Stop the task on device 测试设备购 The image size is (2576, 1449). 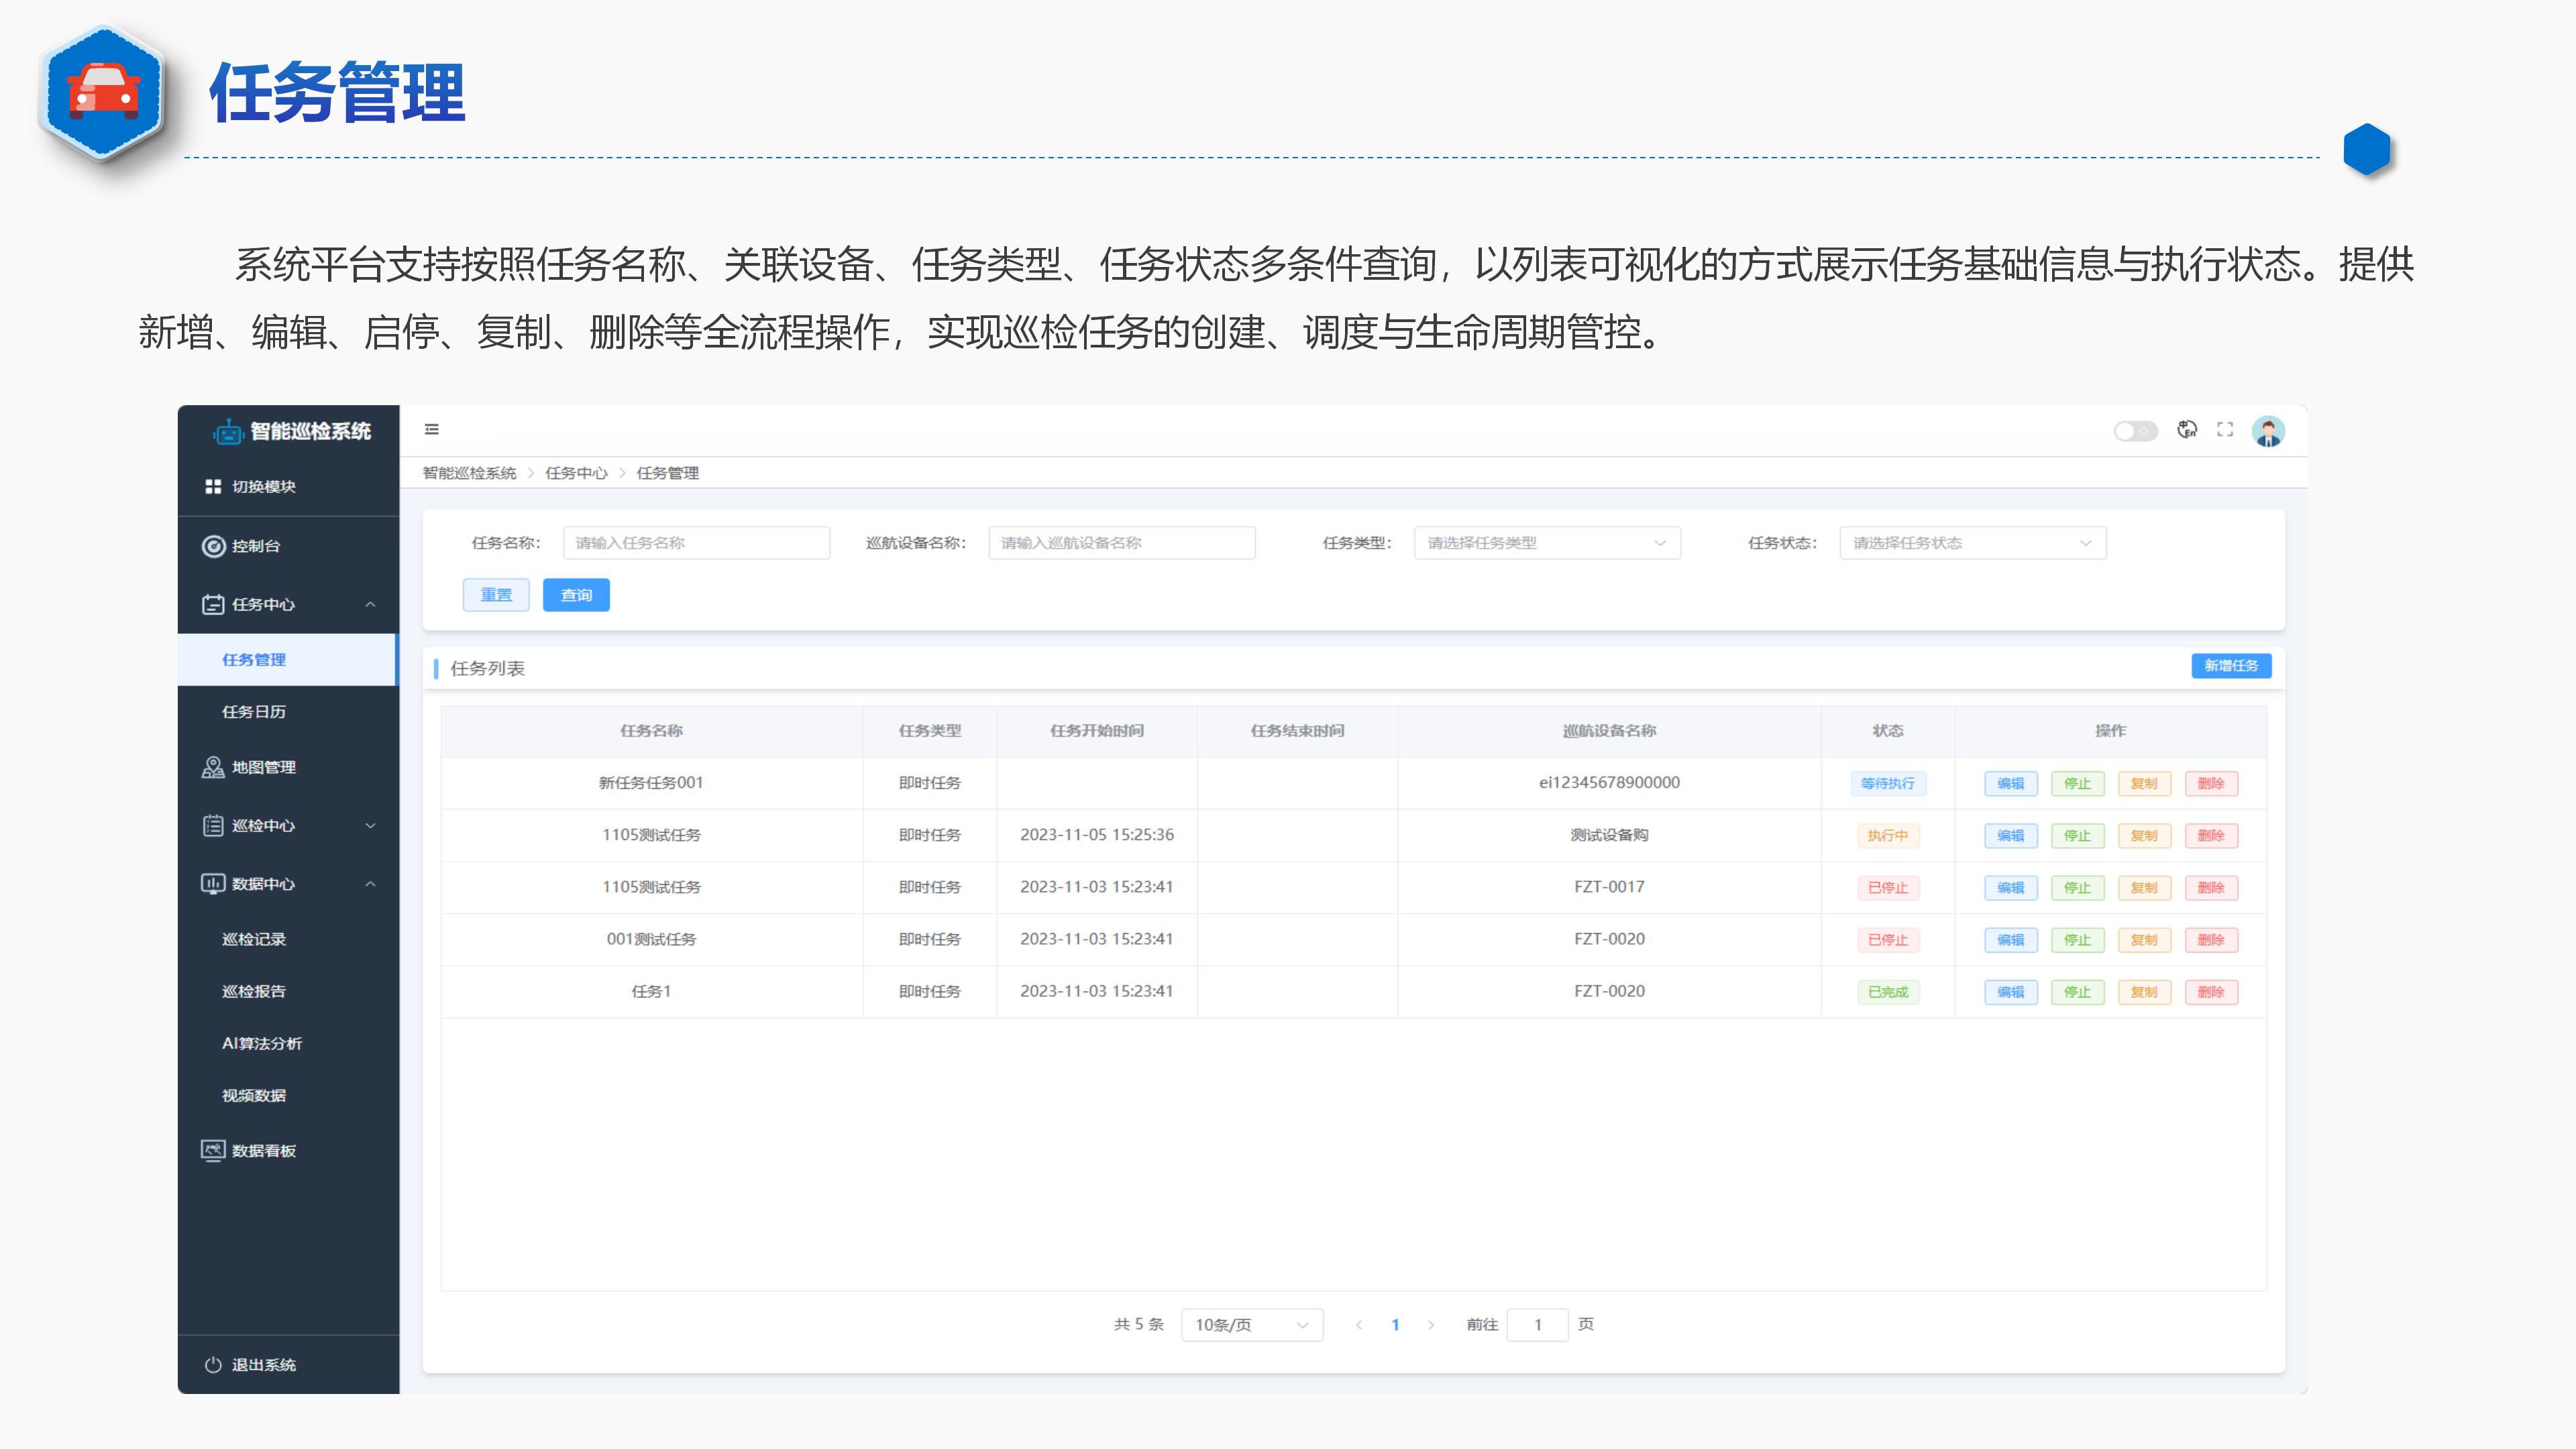pos(2078,836)
